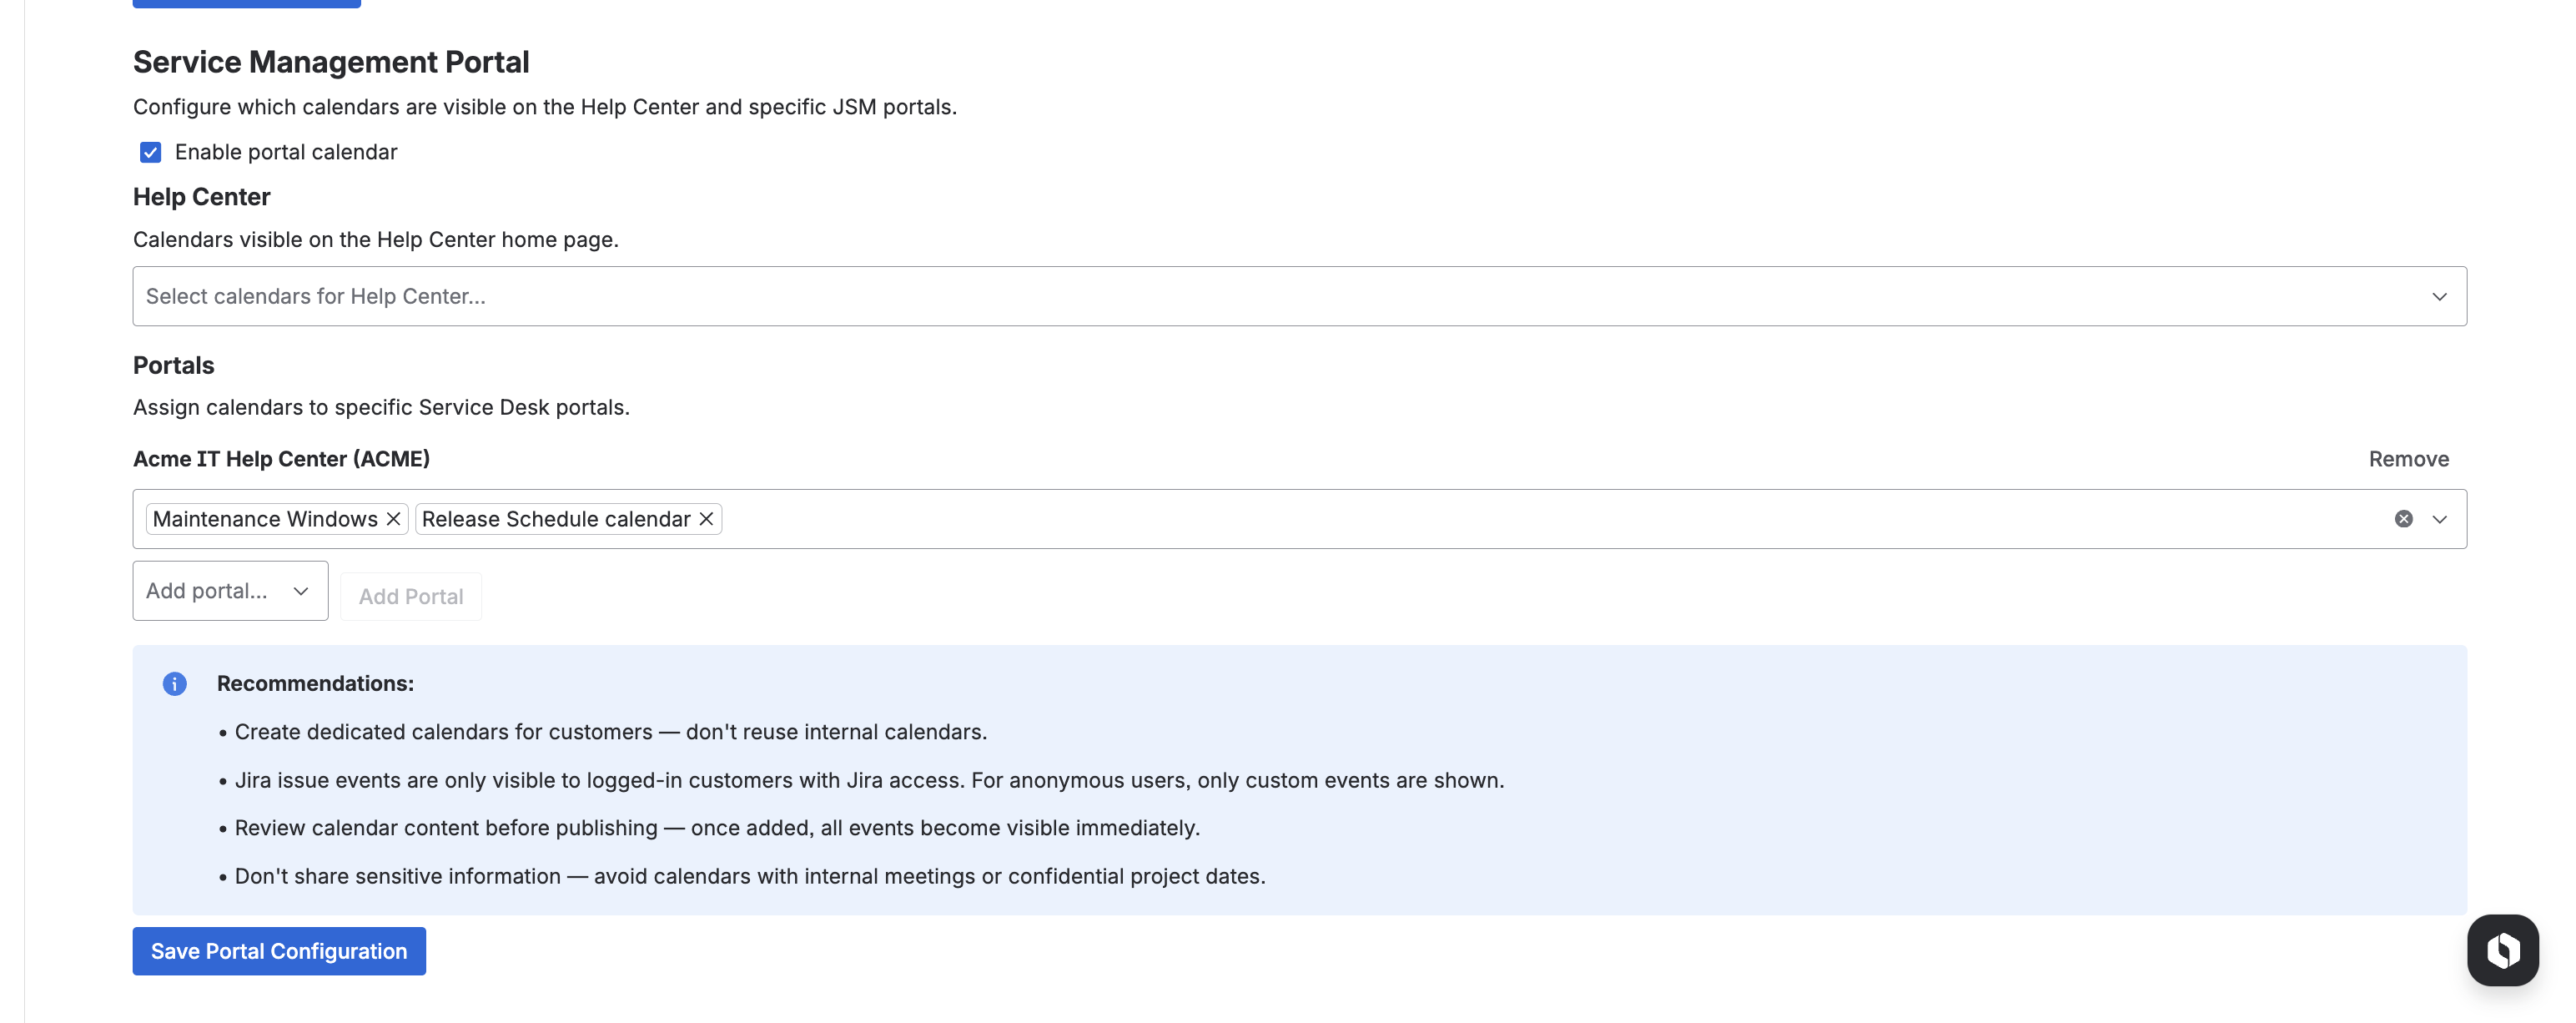Toggle portal calendar via its checkbox label
This screenshot has width=2576, height=1023.
(285, 152)
